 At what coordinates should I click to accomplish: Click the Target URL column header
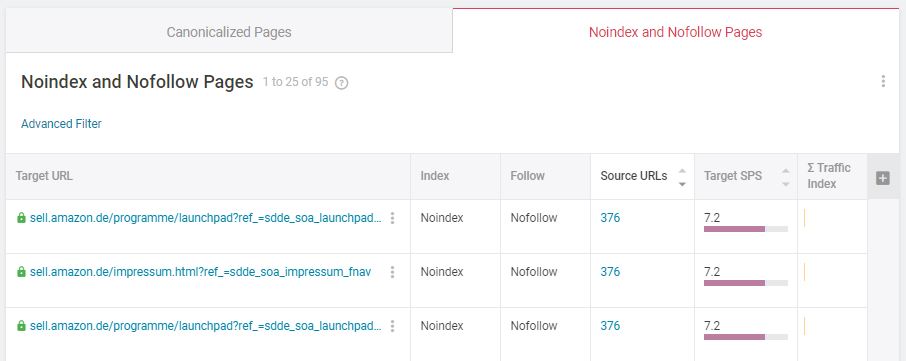(44, 176)
